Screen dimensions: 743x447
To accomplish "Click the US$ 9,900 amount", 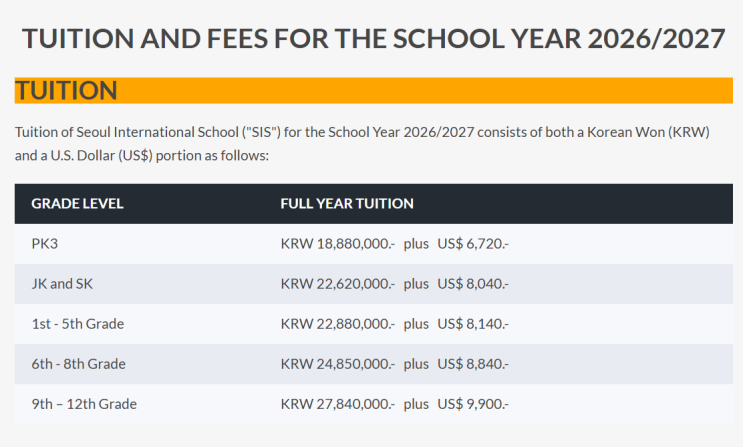I will tap(473, 404).
